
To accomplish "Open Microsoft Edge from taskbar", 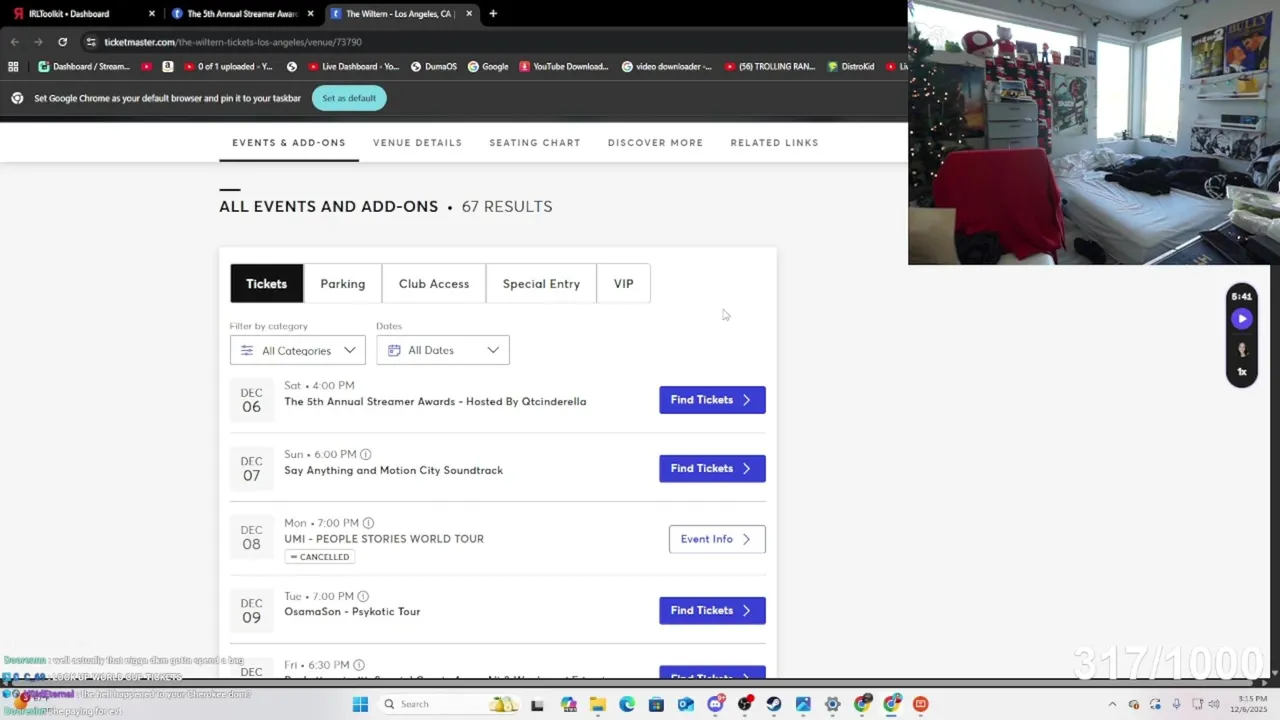I will (627, 704).
